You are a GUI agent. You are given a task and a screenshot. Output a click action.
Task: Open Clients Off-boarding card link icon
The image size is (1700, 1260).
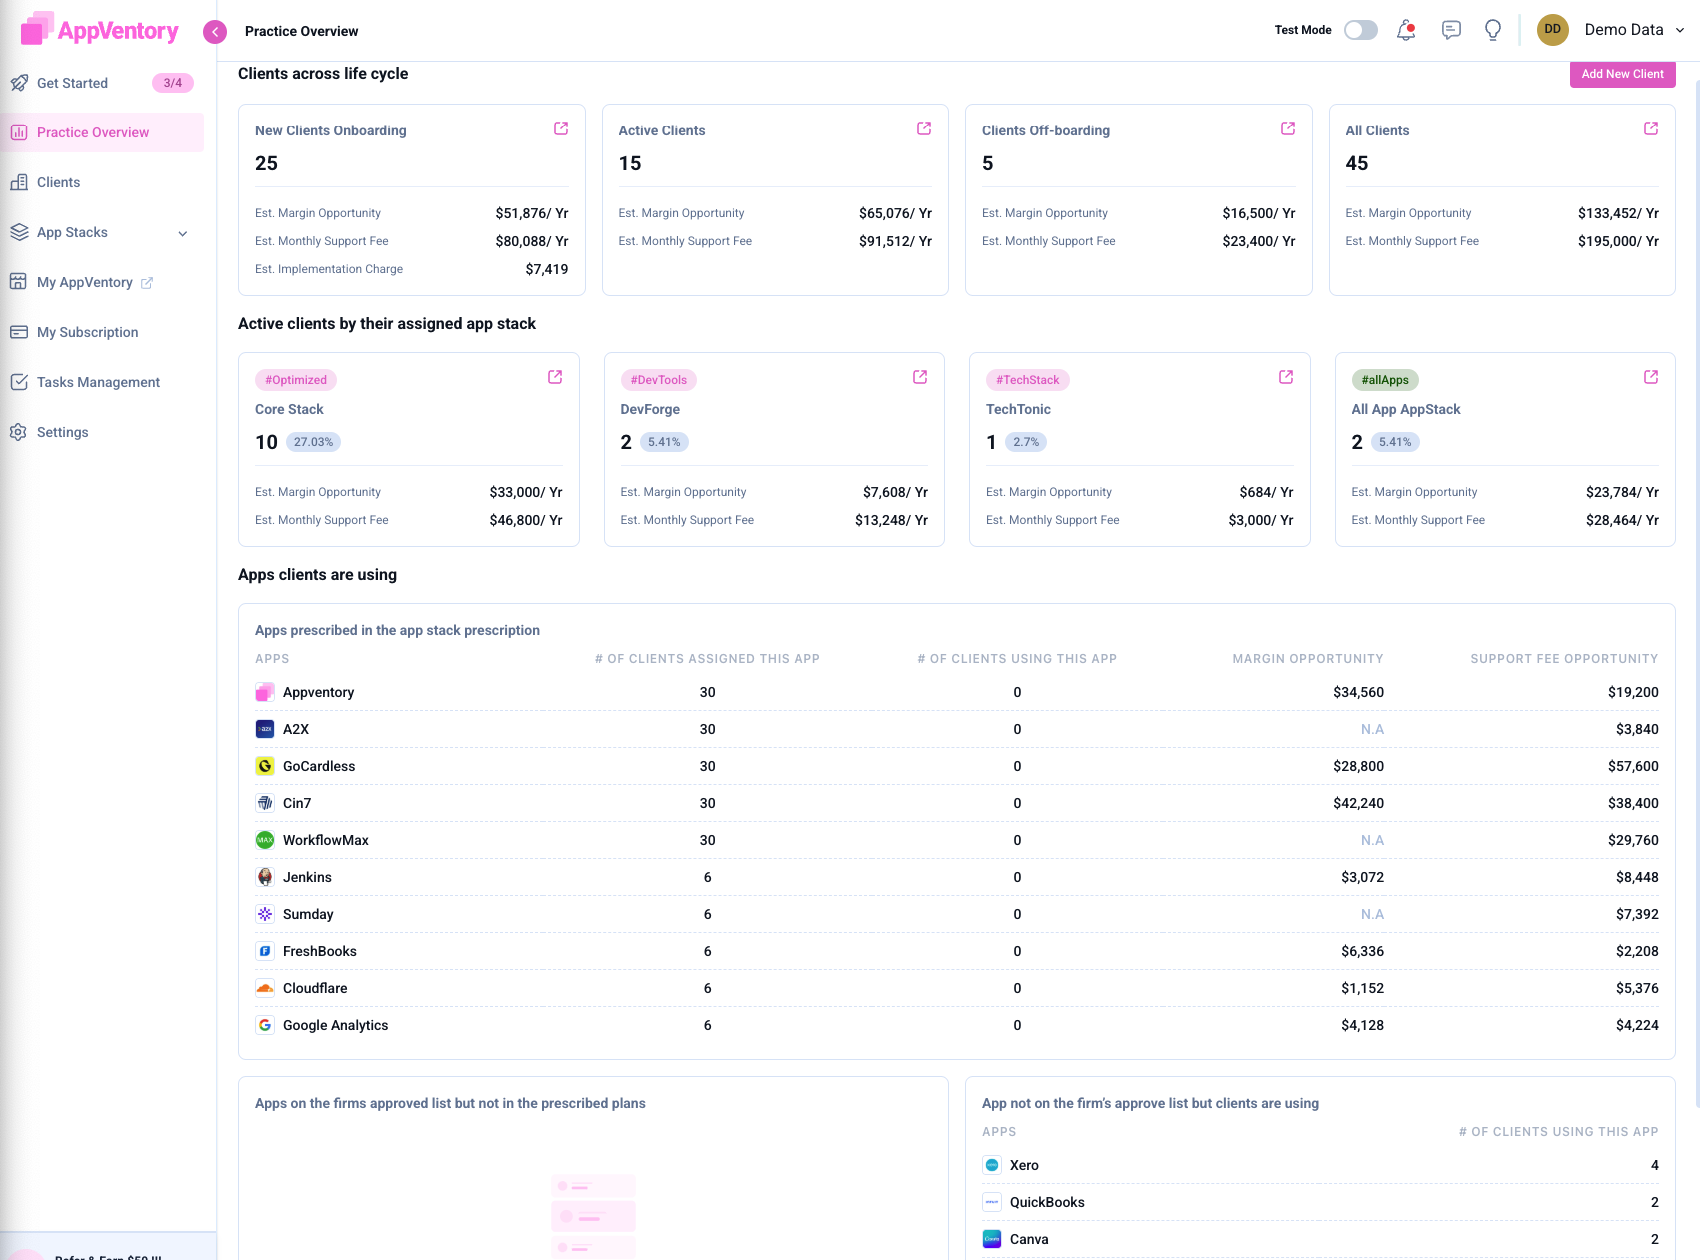(1288, 129)
